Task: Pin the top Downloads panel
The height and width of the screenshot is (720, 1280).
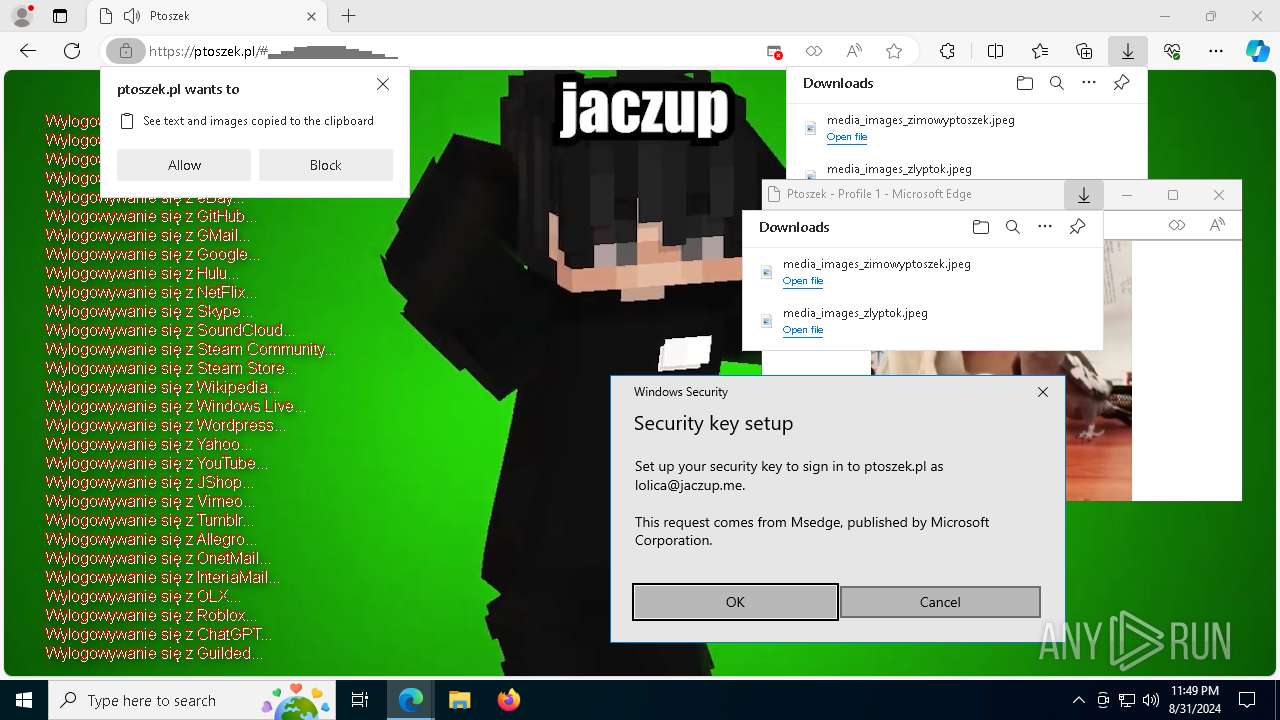Action: 1121,83
